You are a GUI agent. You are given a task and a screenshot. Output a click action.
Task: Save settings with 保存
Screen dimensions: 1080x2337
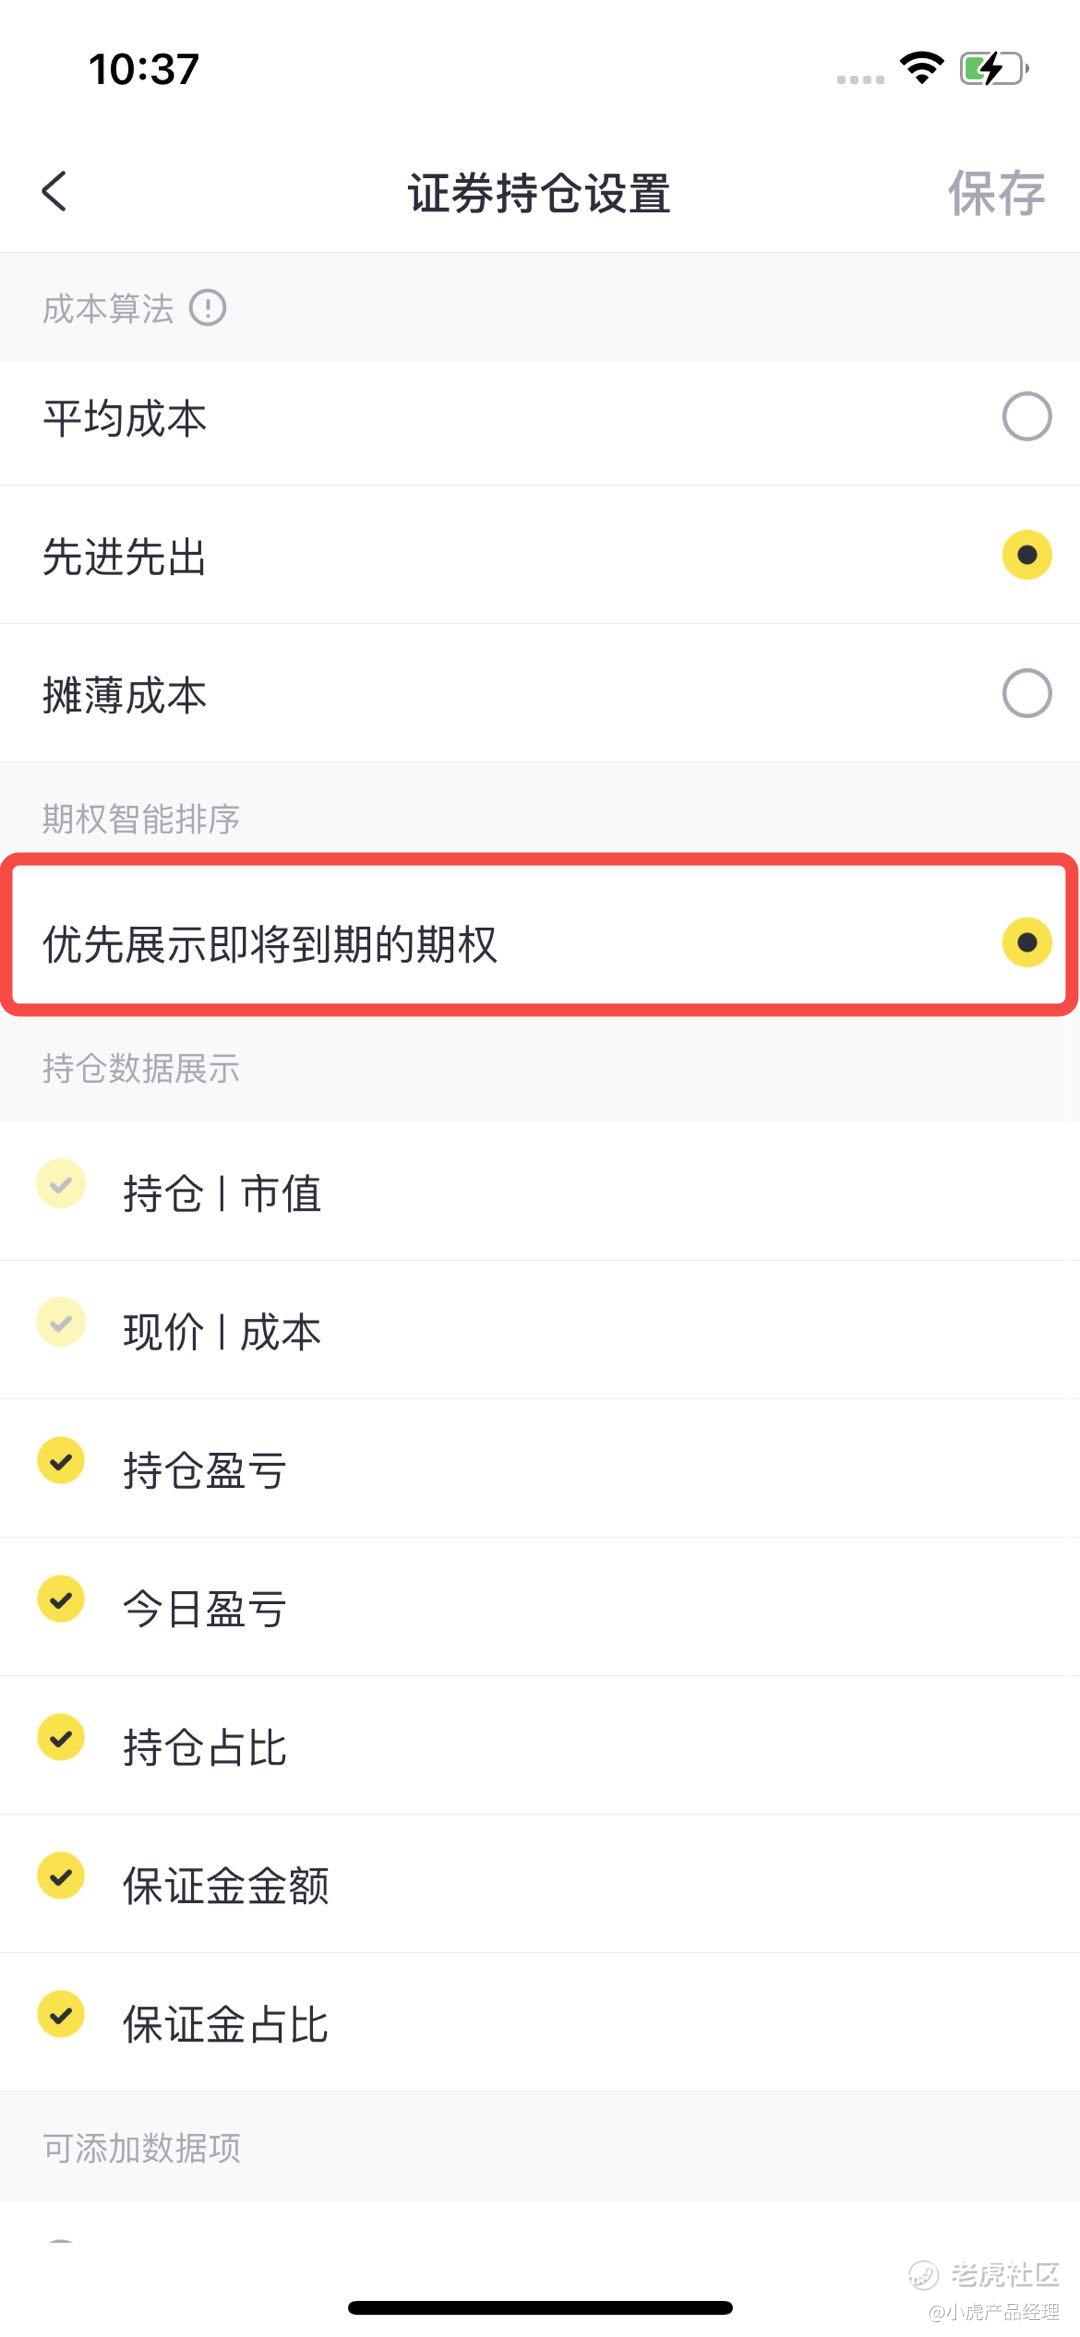click(996, 193)
